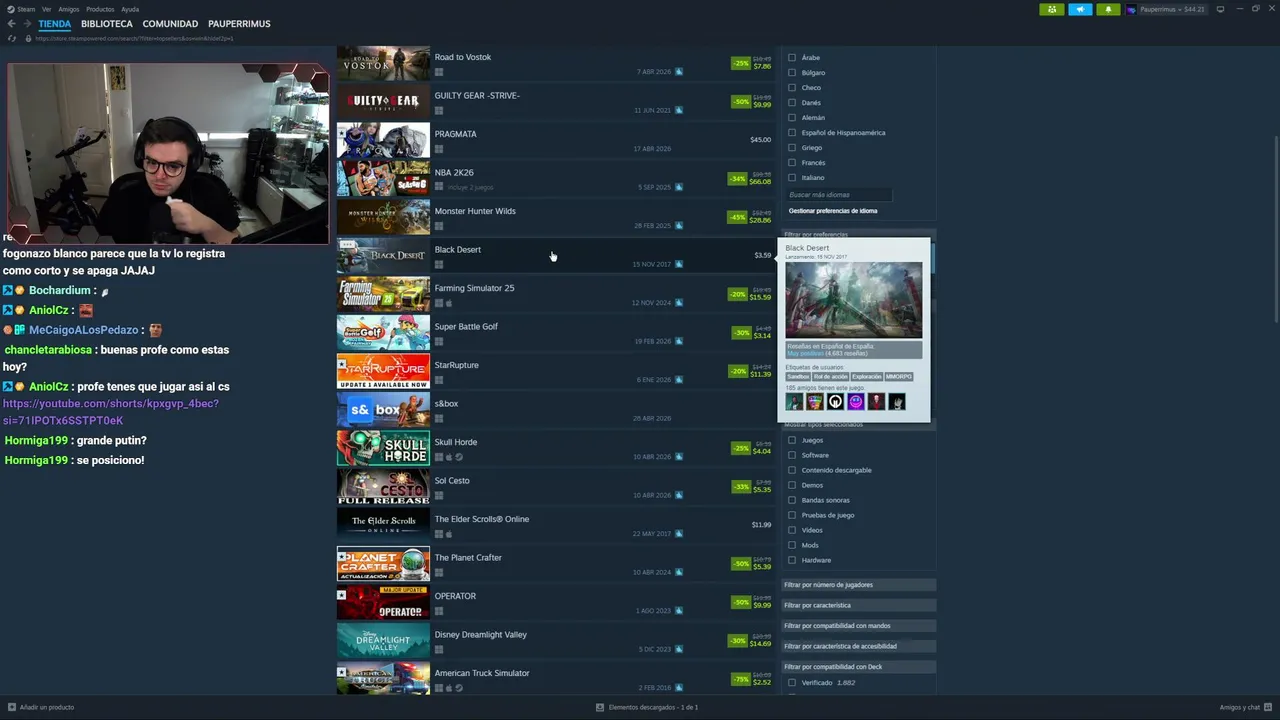The image size is (1280, 720).
Task: Click the store URL address bar
Action: (134, 38)
